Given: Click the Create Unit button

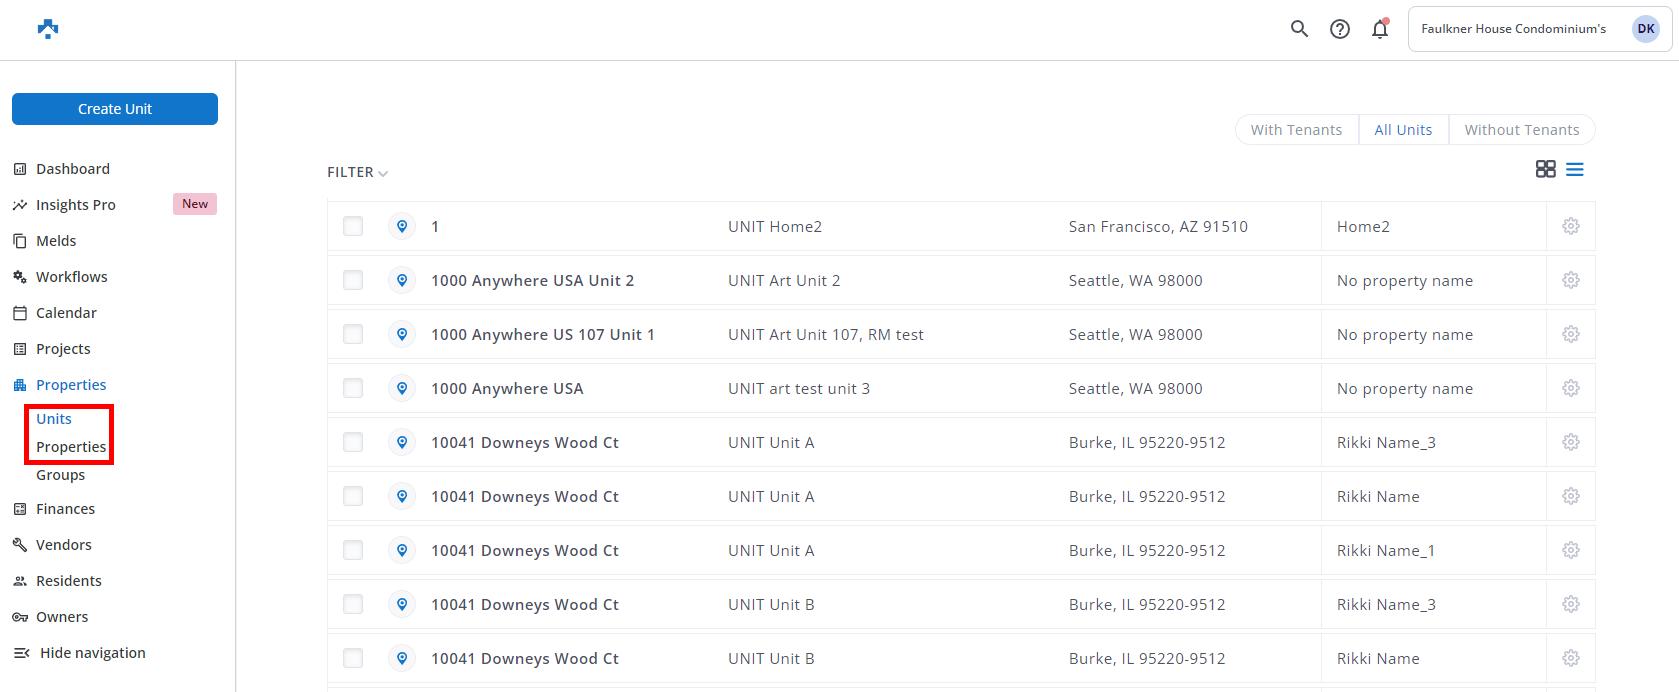Looking at the screenshot, I should (x=115, y=109).
